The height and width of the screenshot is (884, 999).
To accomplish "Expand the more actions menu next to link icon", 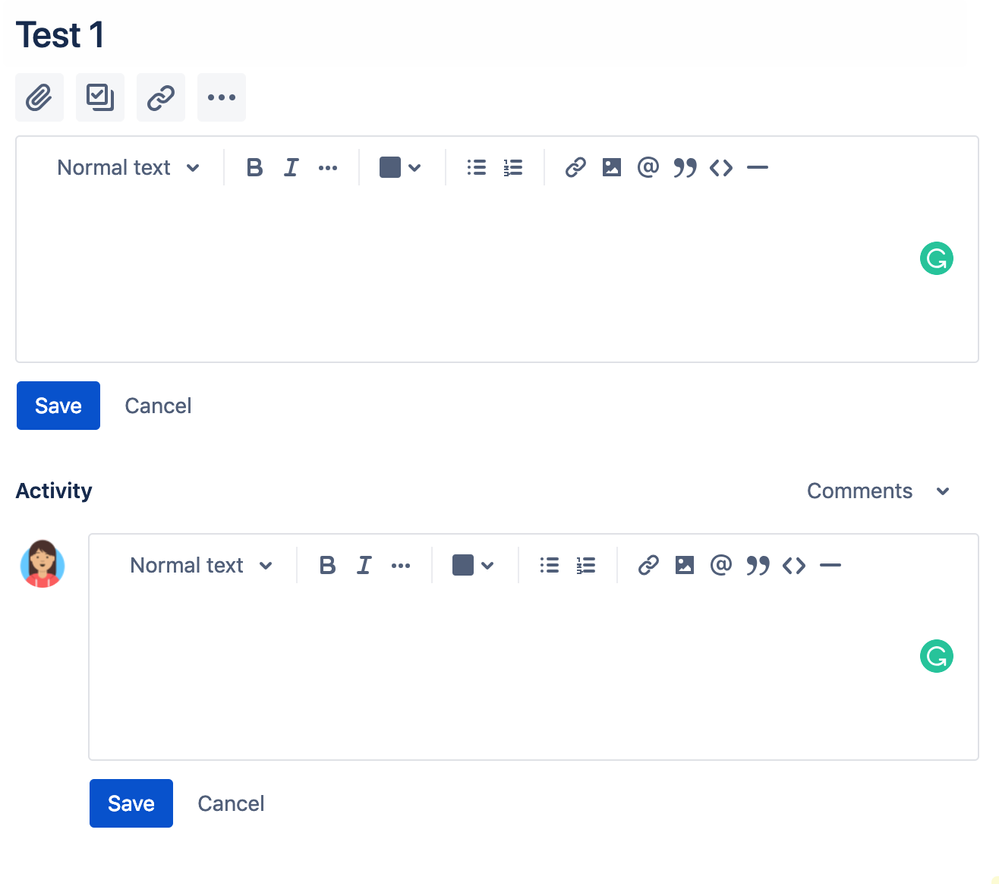I will [x=221, y=97].
